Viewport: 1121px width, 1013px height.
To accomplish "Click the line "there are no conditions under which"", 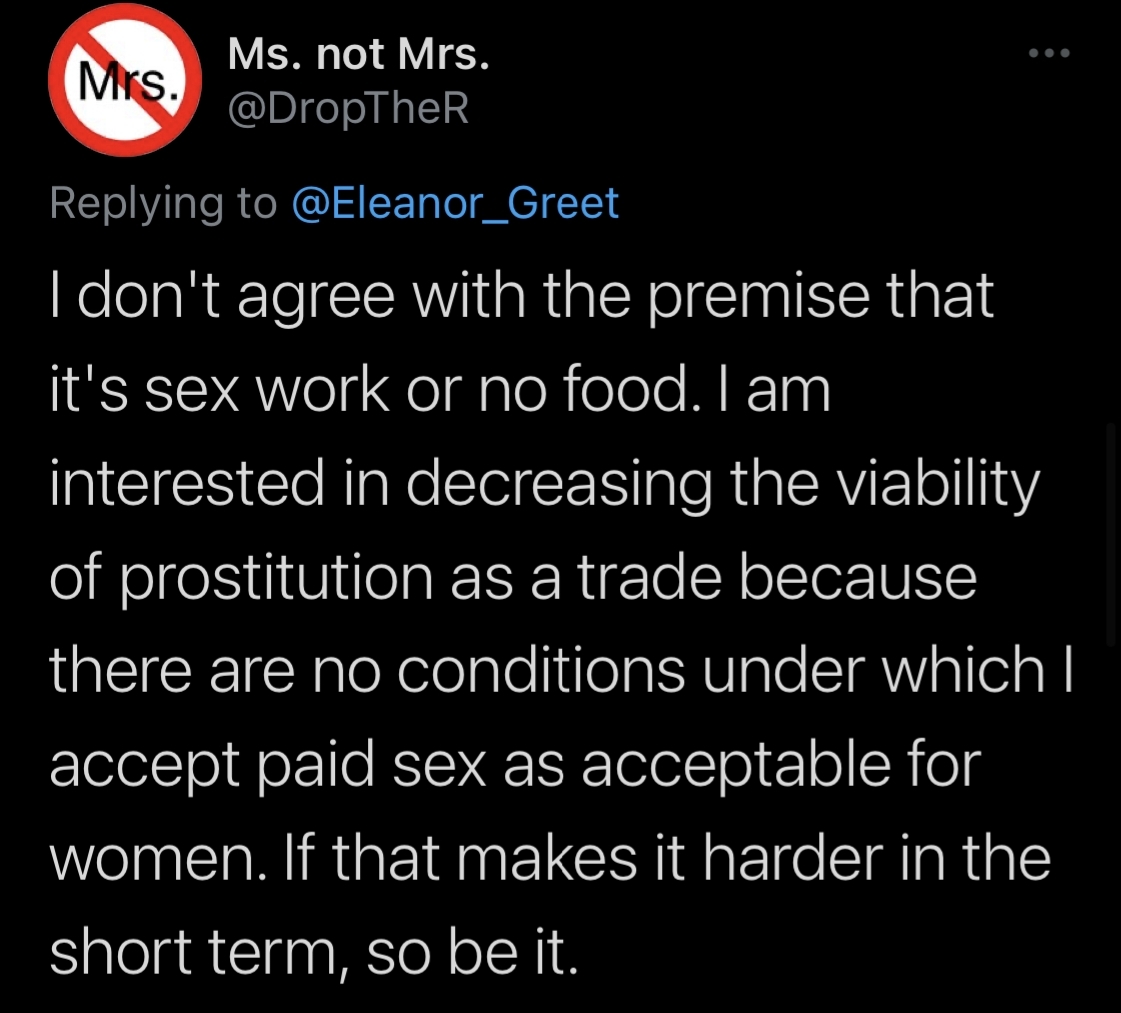I will (560, 670).
